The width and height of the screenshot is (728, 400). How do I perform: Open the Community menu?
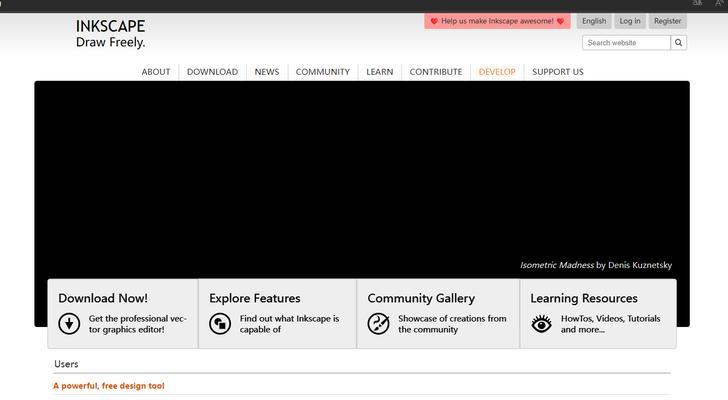click(x=323, y=72)
